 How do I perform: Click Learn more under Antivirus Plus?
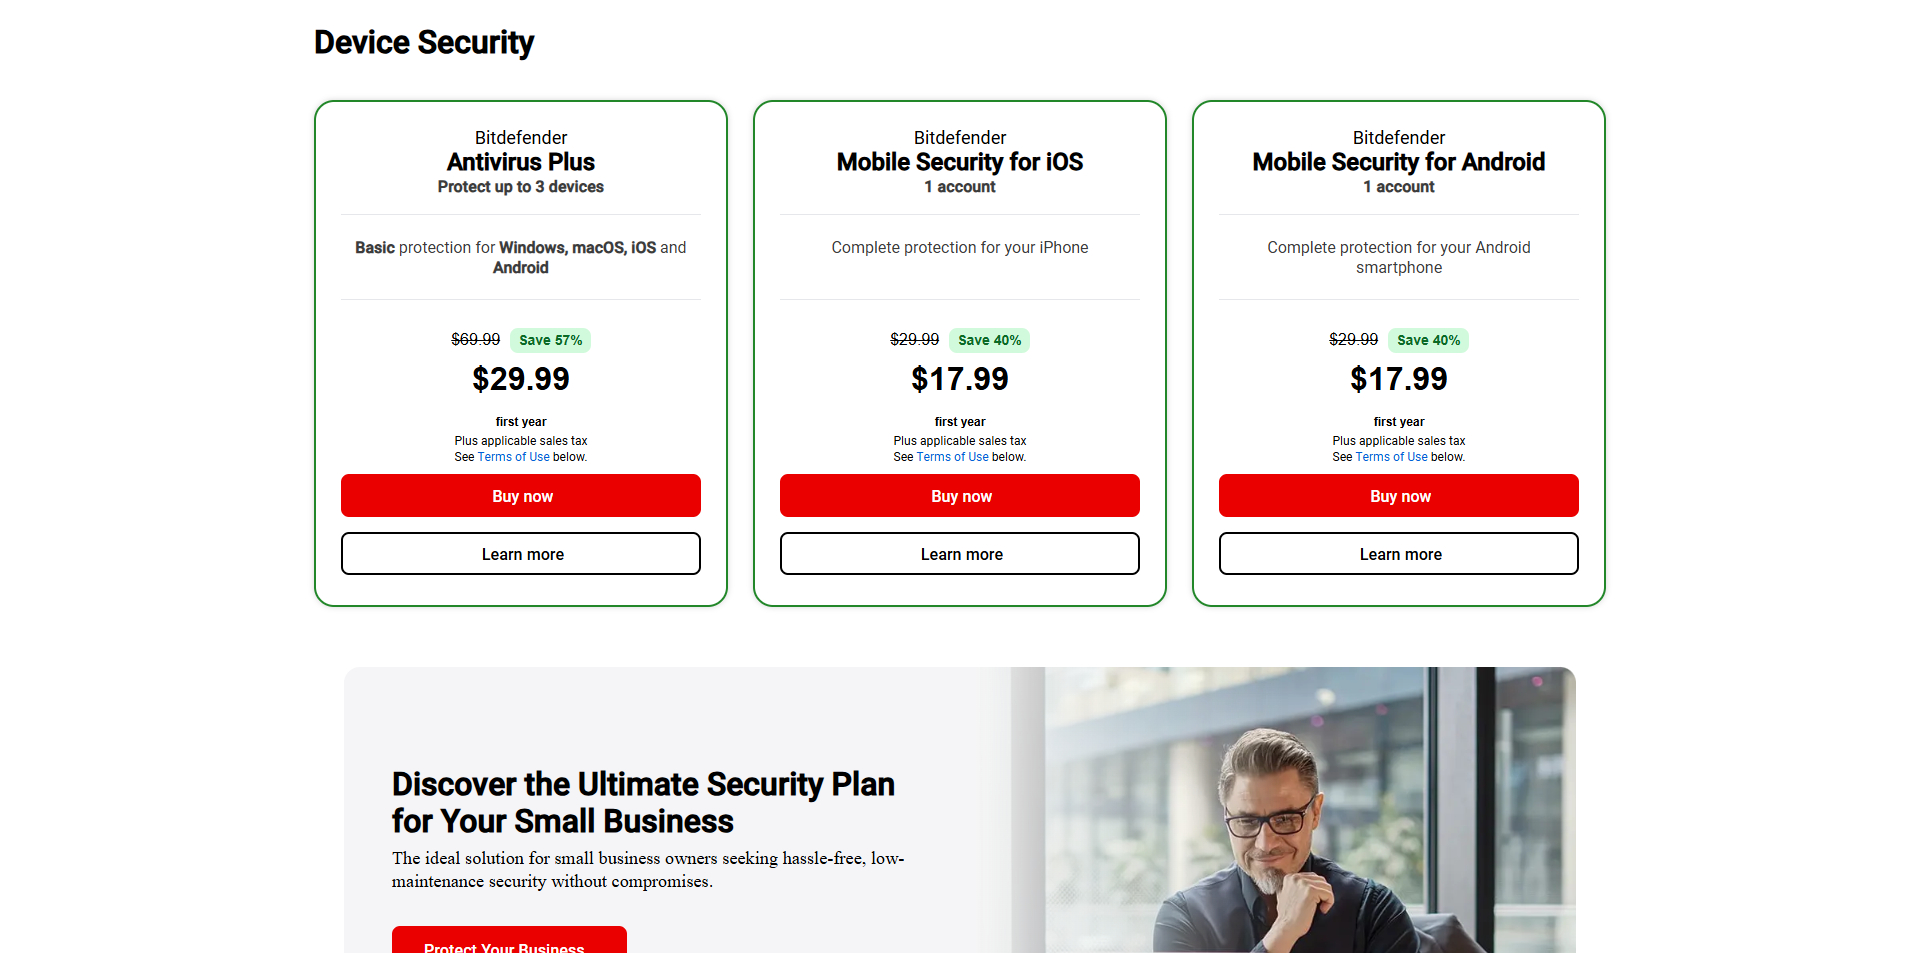coord(520,553)
